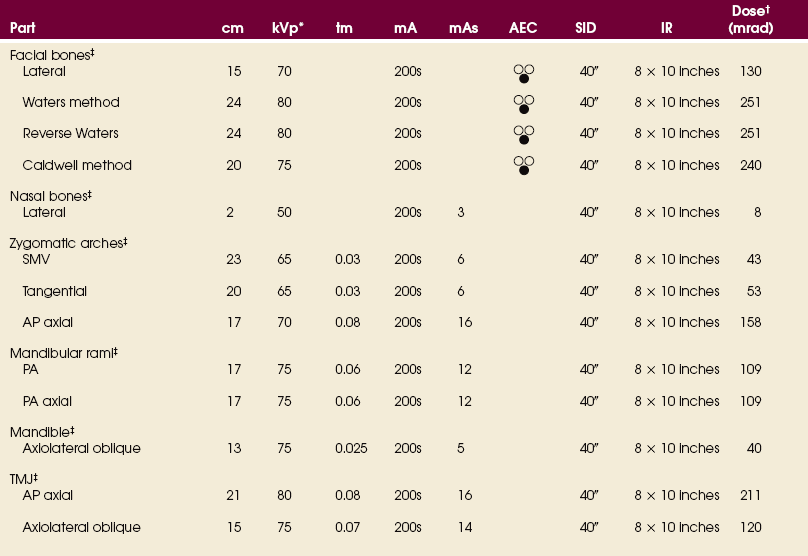
Task: Click the IR column header
Action: [x=669, y=28]
